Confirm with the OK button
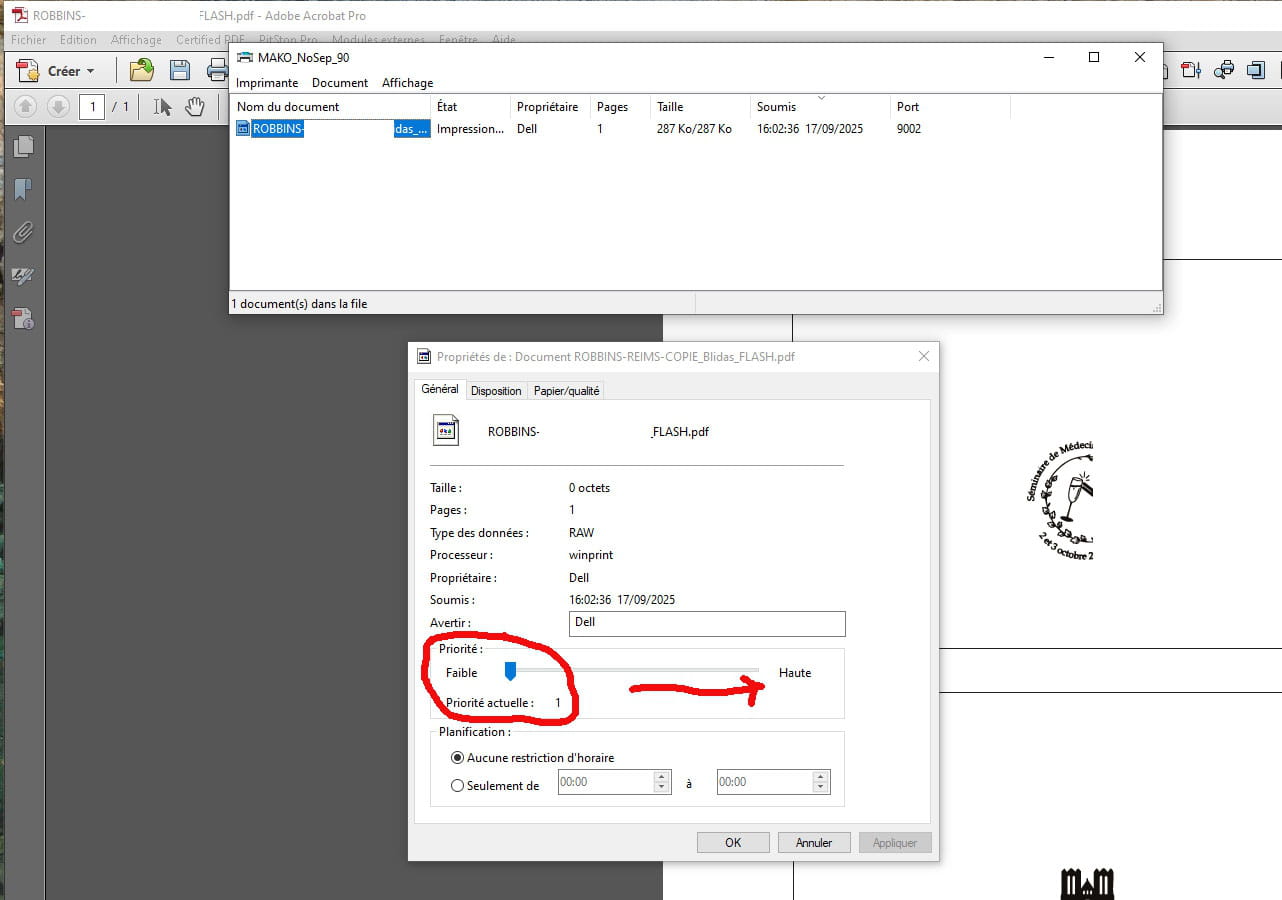 point(733,843)
